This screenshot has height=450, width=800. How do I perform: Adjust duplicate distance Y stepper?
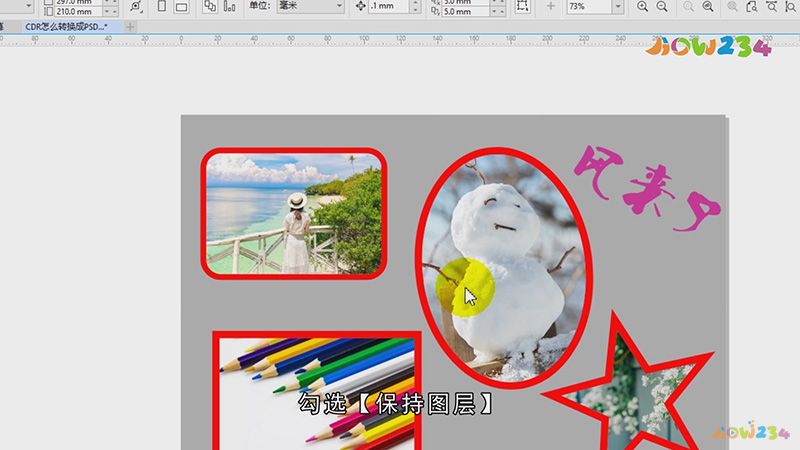point(497,11)
